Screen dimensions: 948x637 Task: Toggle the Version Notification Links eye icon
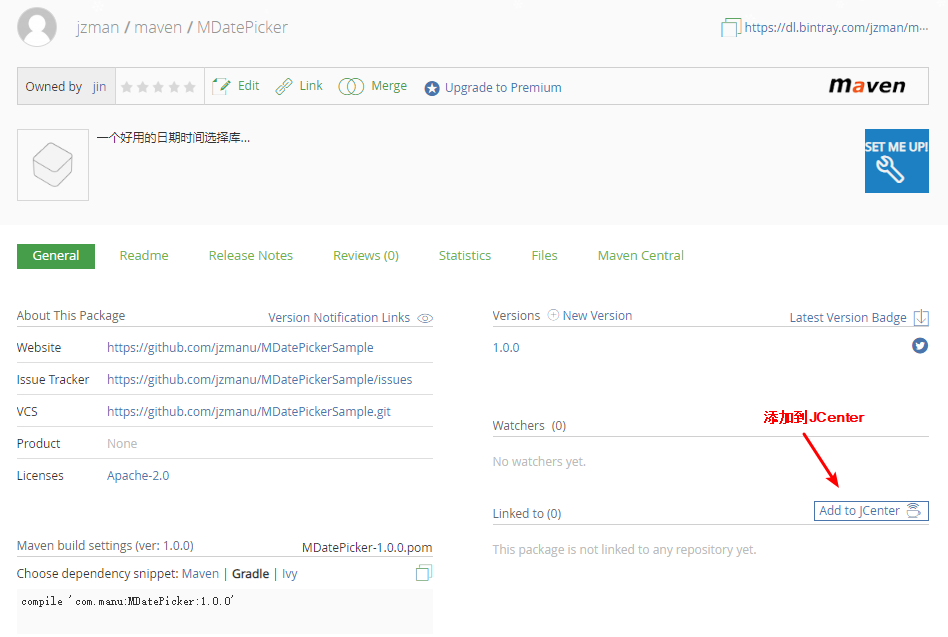tap(424, 317)
